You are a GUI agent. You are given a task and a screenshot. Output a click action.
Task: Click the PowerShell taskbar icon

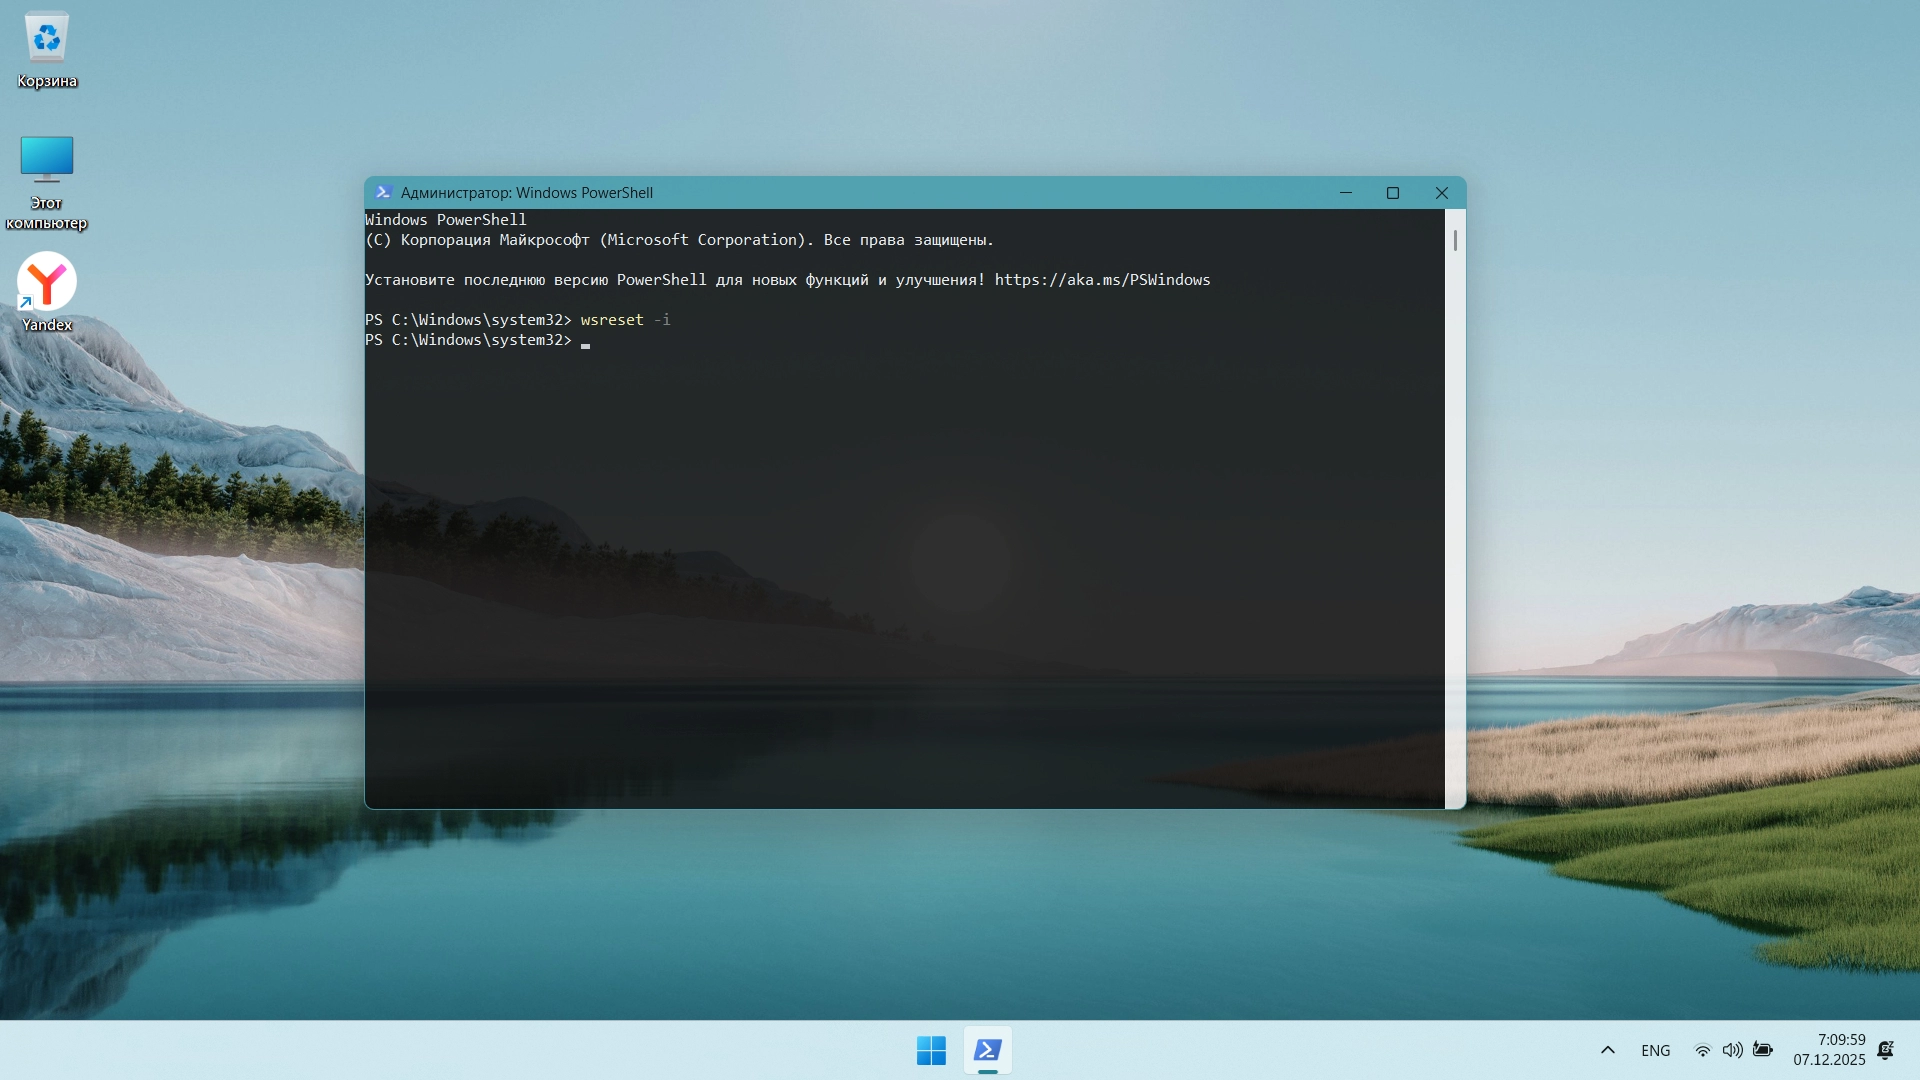(x=988, y=1050)
